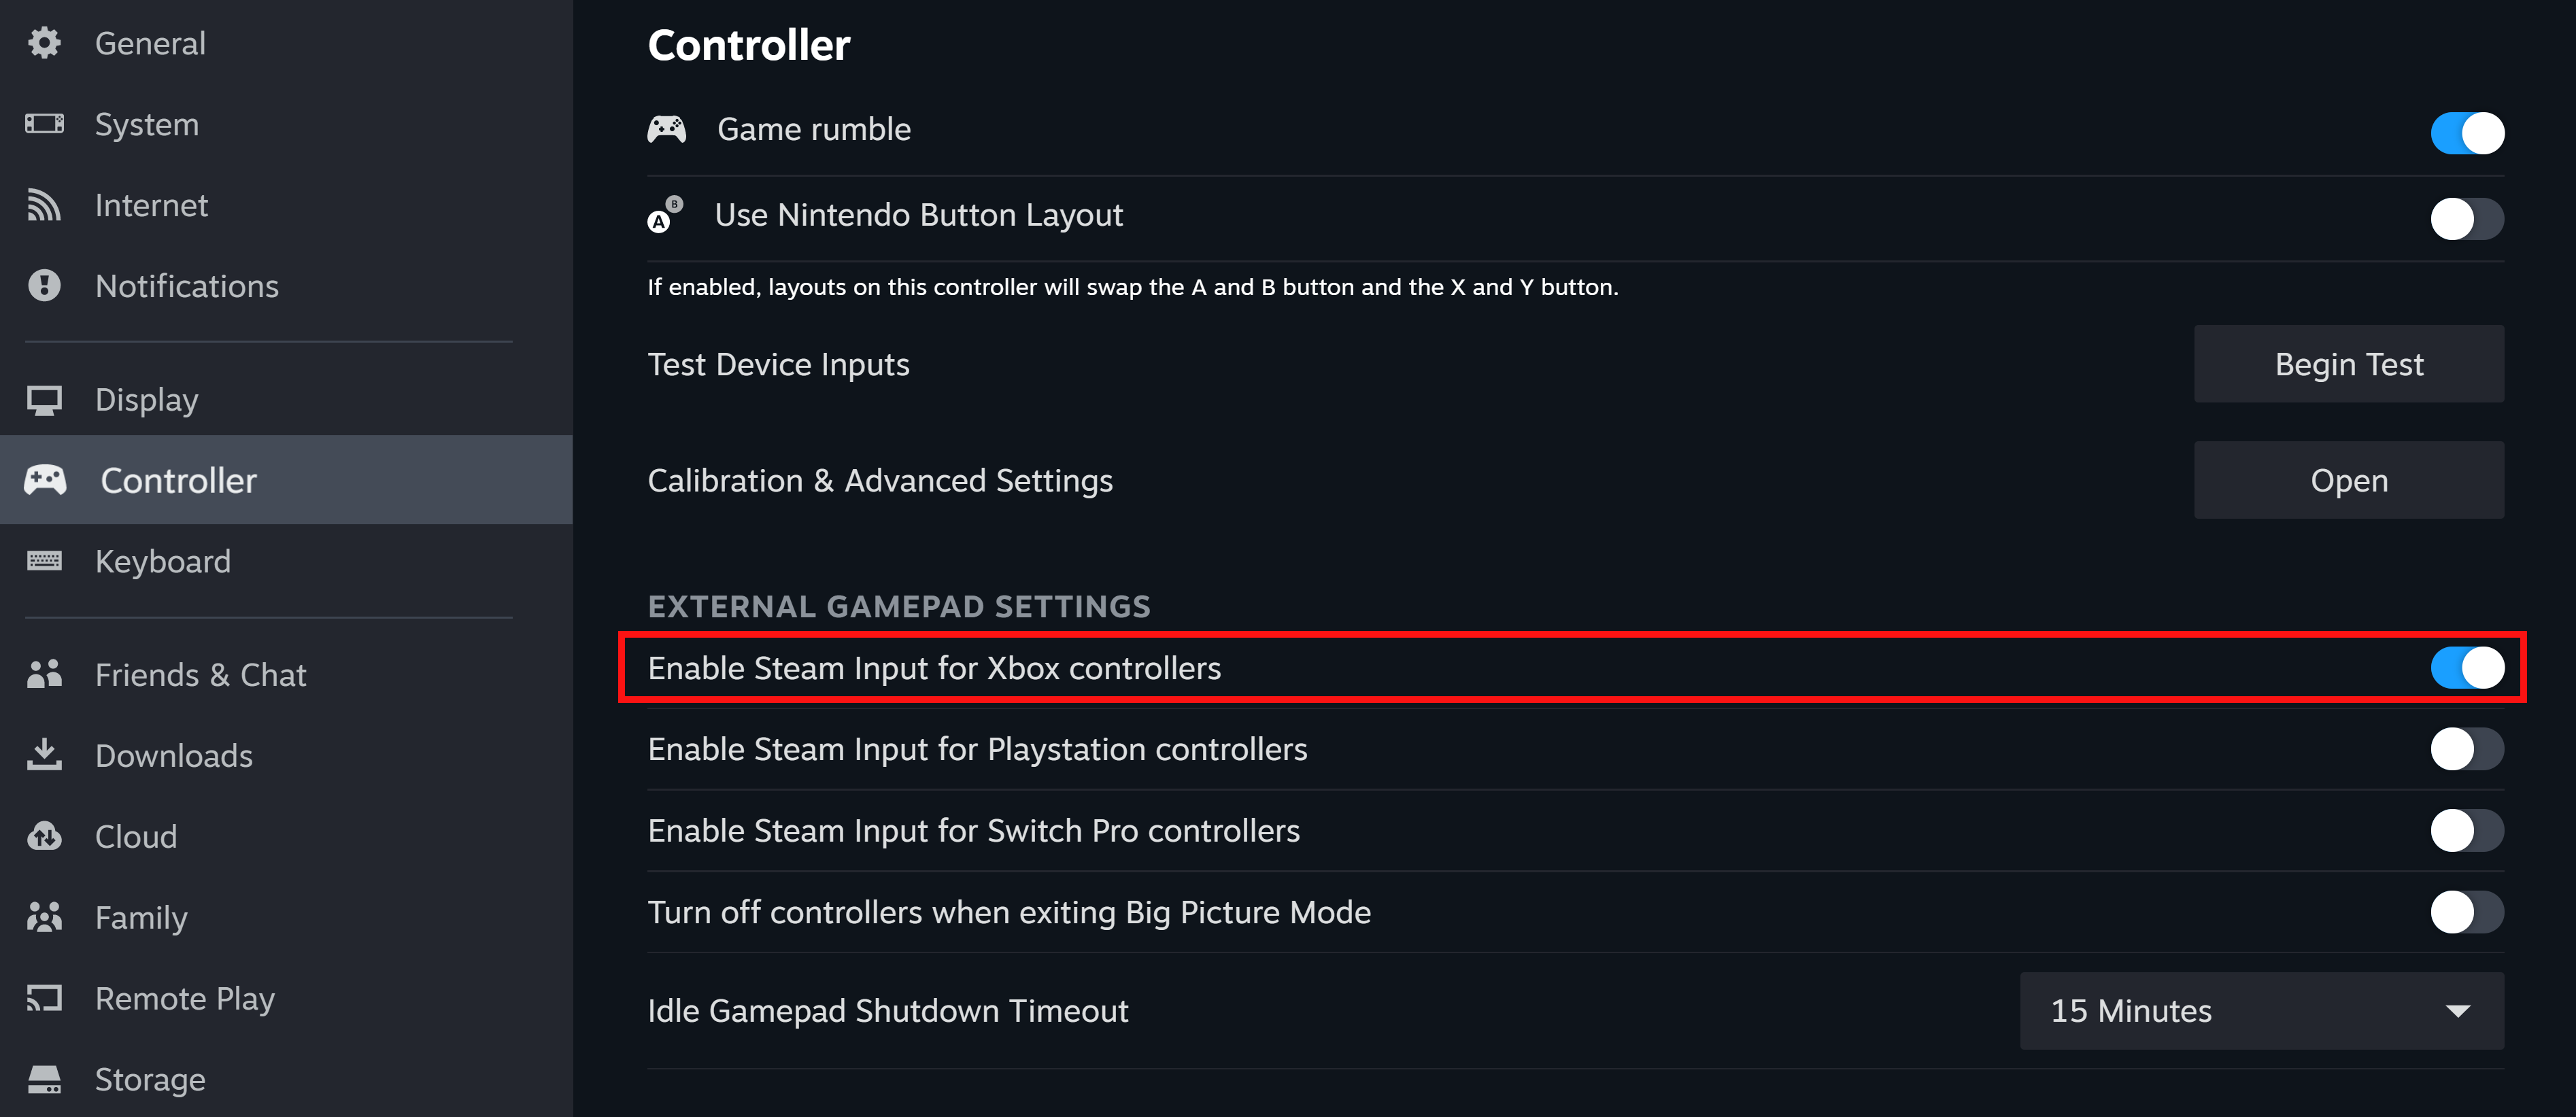The image size is (2576, 1117).
Task: Open Calibration & Advanced Settings
Action: tap(2348, 481)
